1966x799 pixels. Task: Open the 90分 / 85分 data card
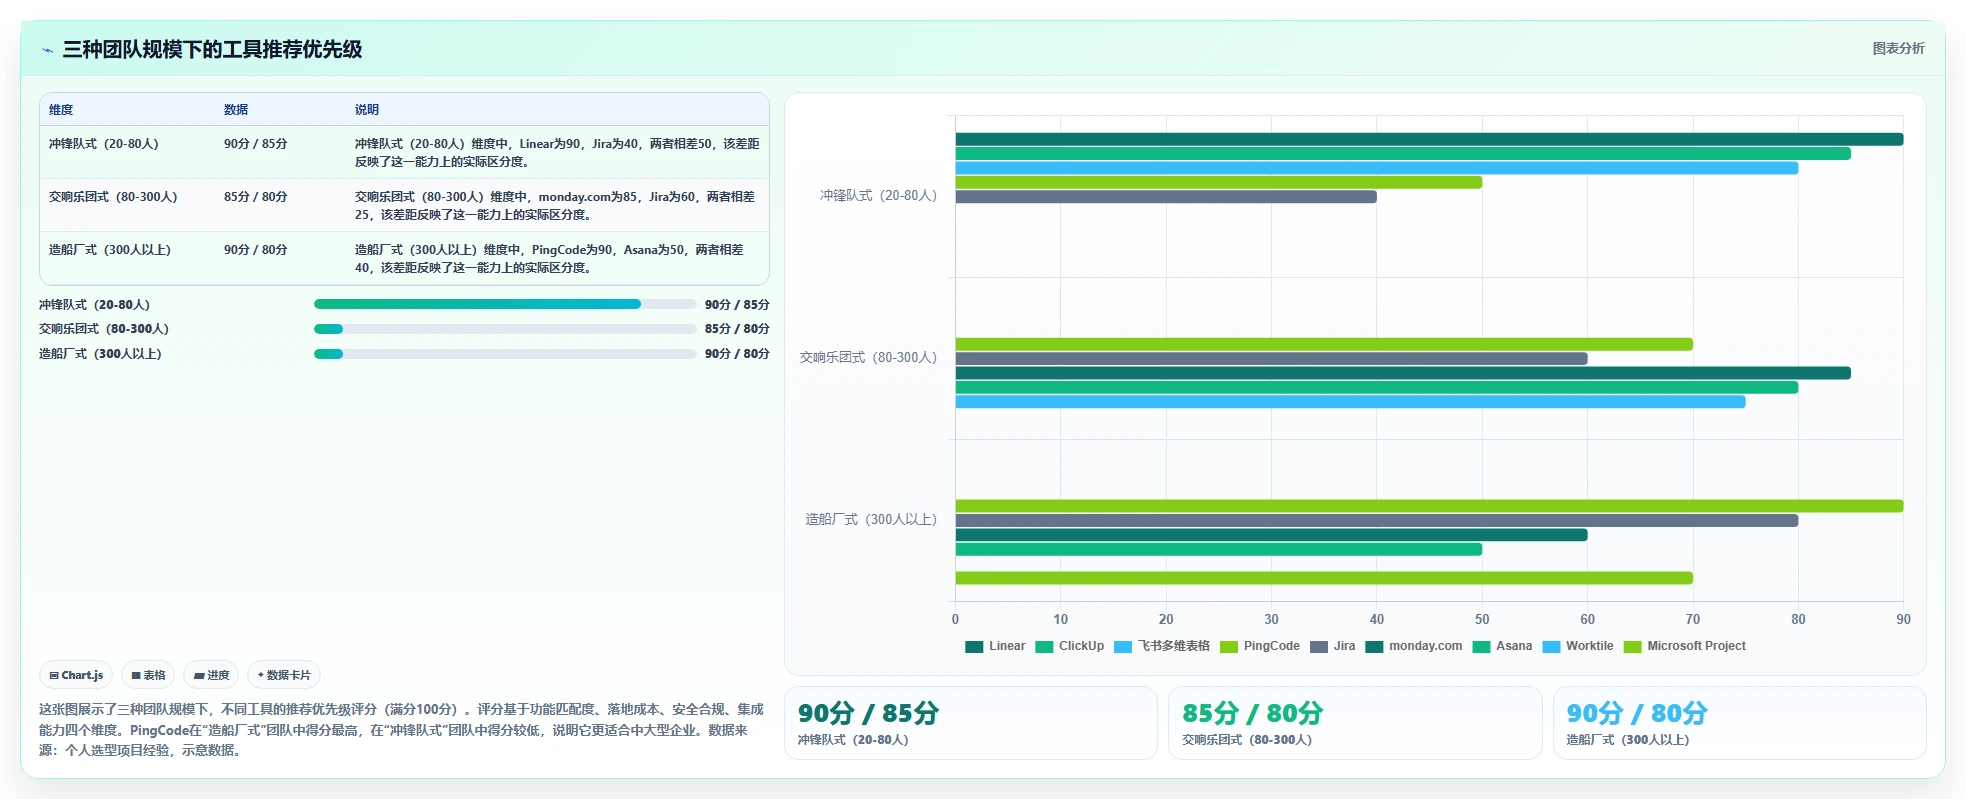click(x=970, y=723)
